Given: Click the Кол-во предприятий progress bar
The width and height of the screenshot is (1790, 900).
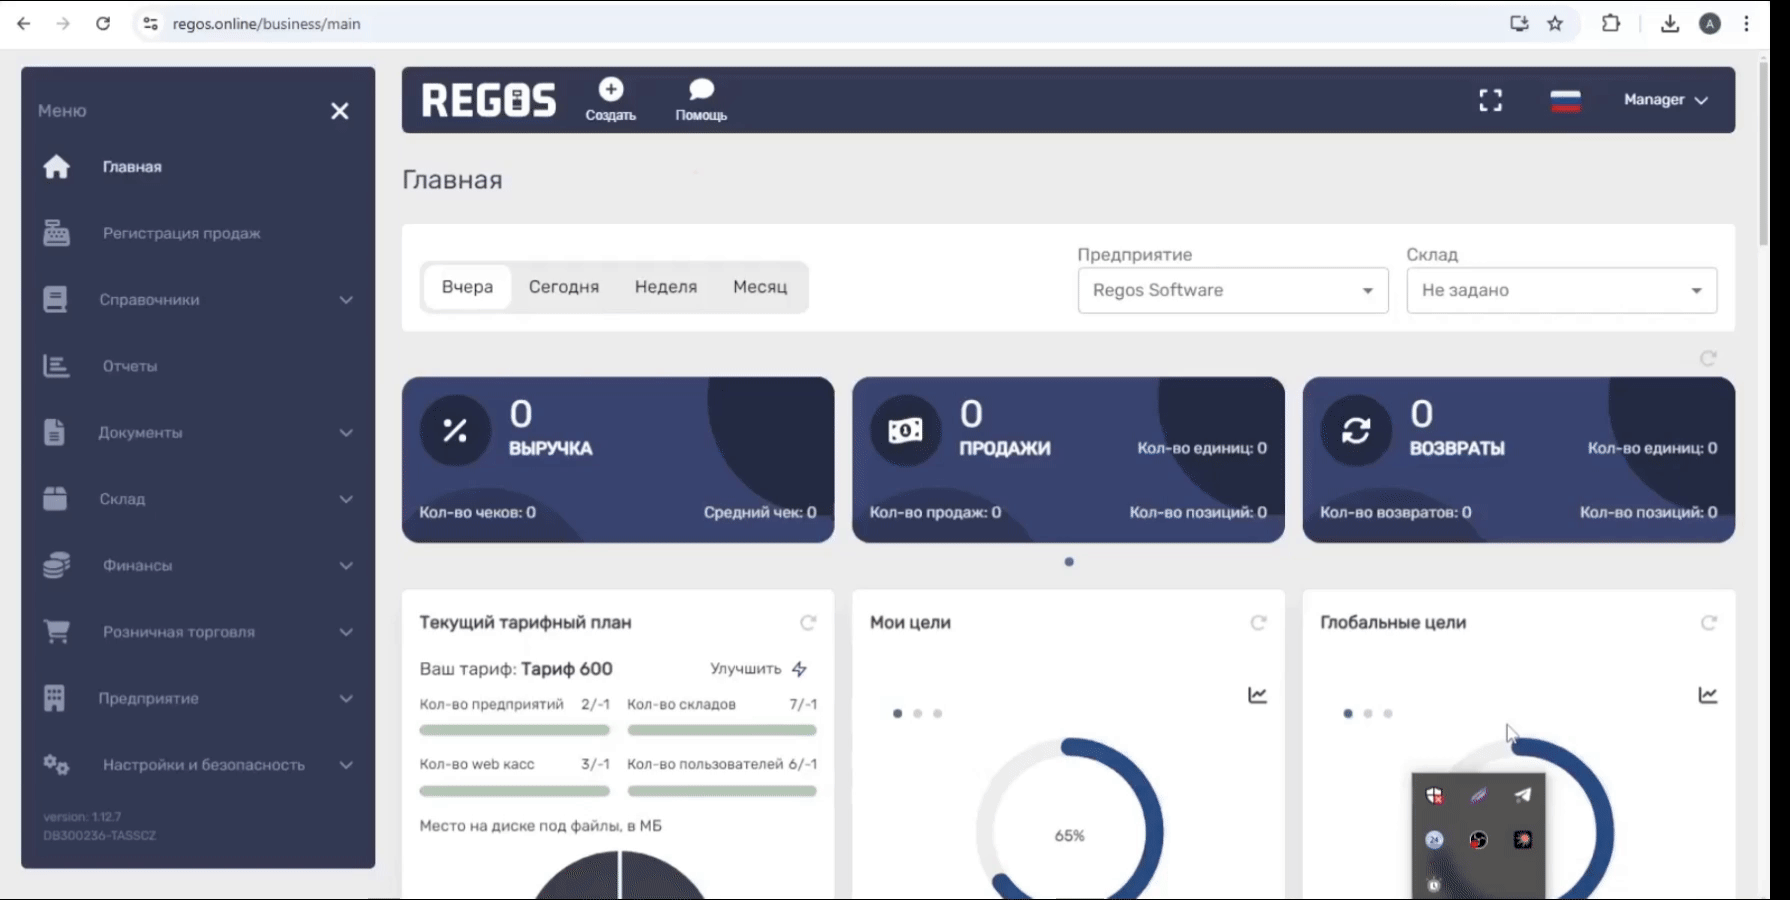Looking at the screenshot, I should [515, 730].
